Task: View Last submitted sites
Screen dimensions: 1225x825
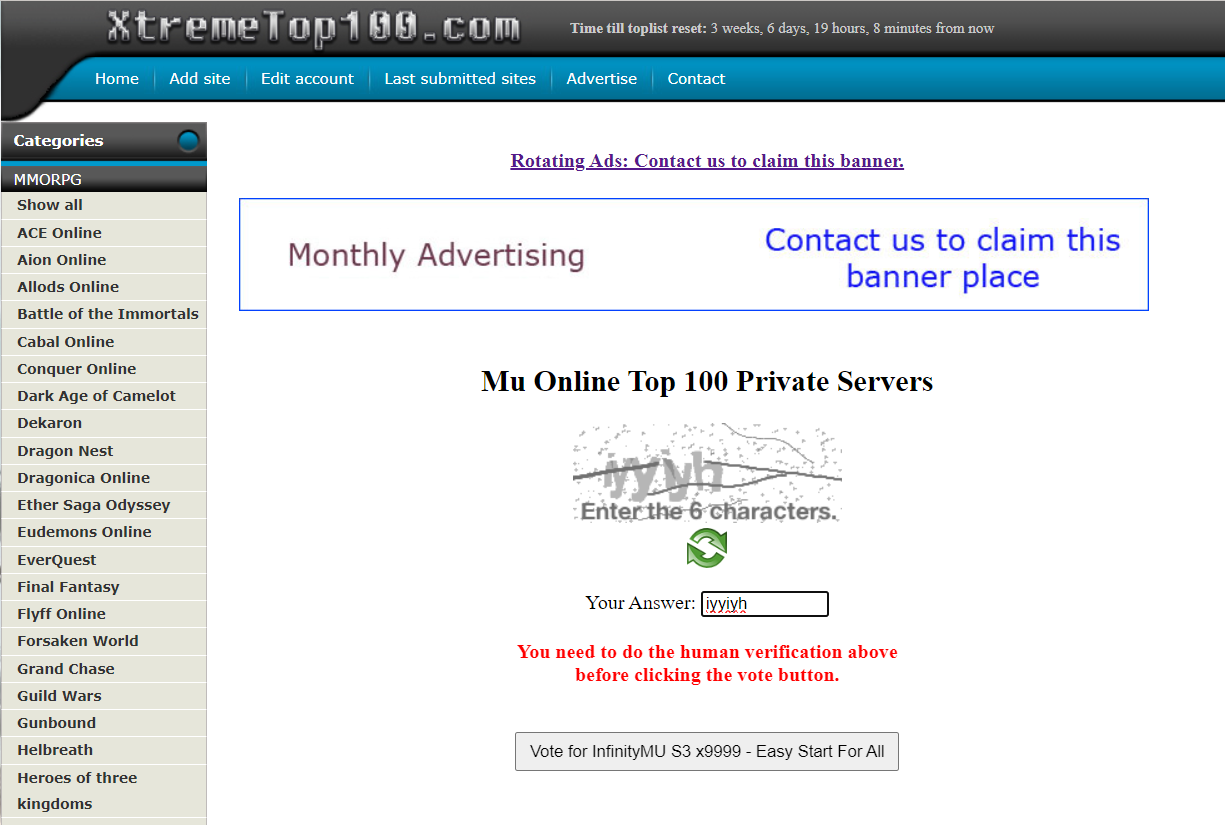Action: [x=460, y=79]
